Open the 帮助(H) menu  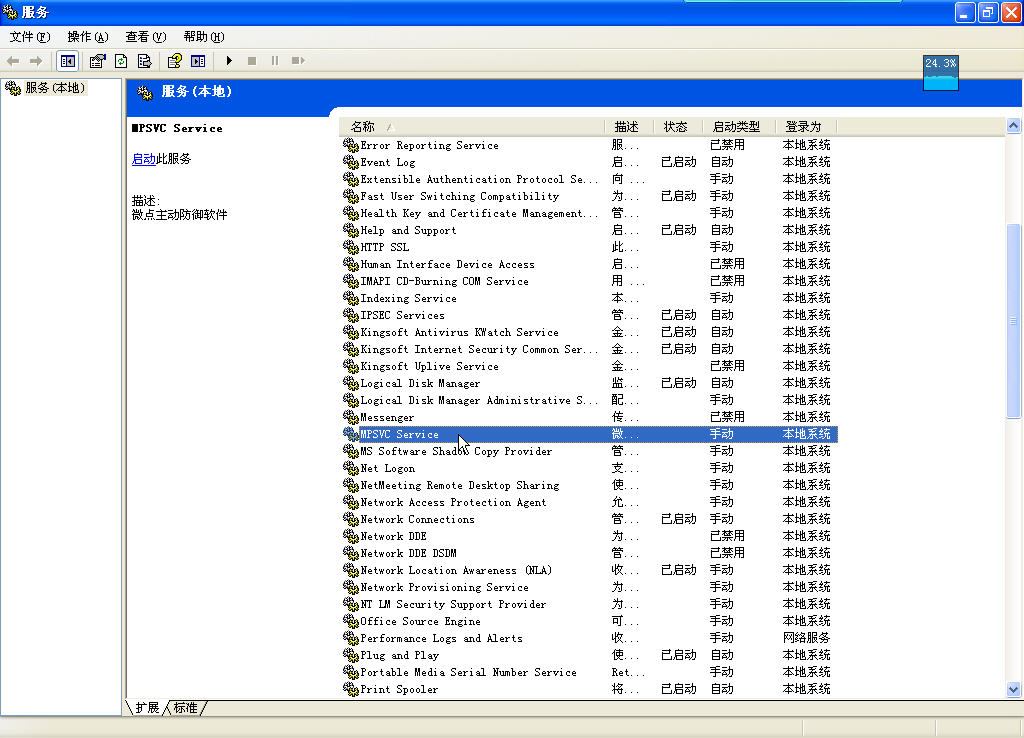point(204,37)
